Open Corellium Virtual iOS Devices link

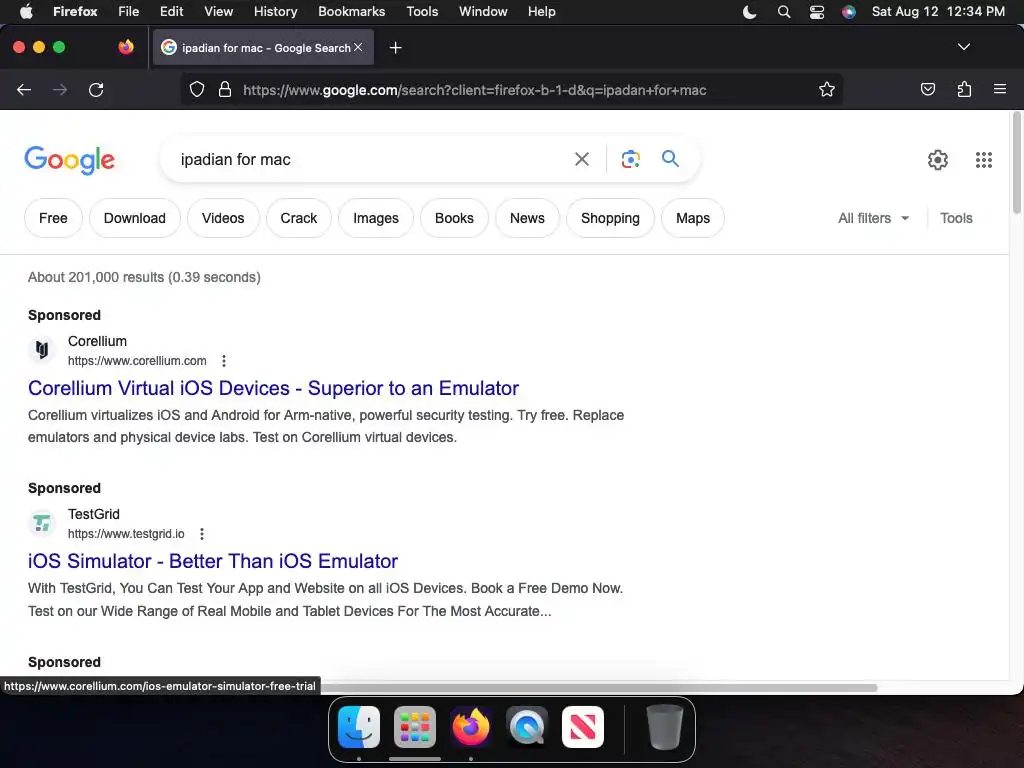click(273, 388)
